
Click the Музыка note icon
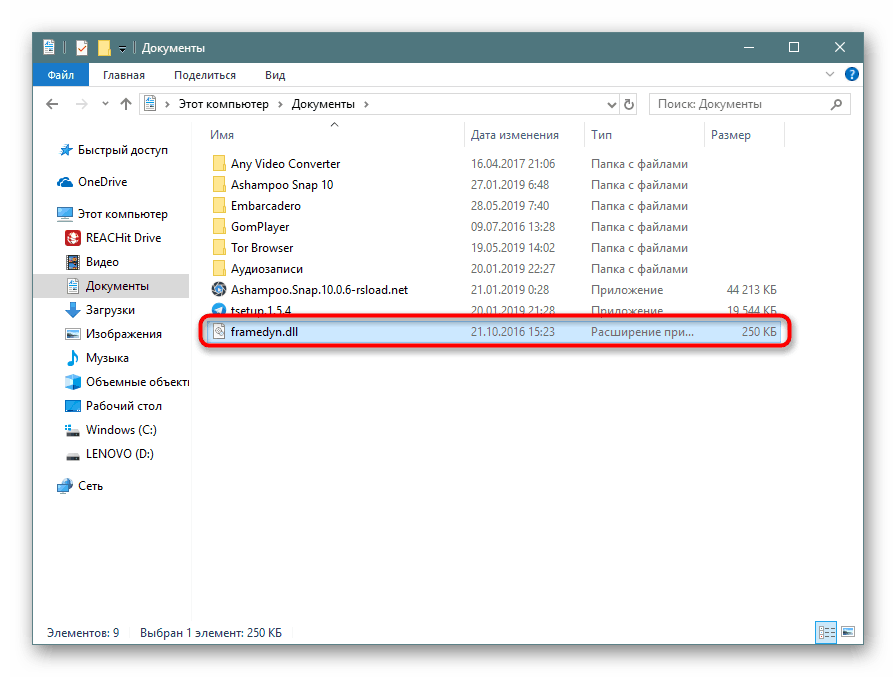tap(73, 358)
